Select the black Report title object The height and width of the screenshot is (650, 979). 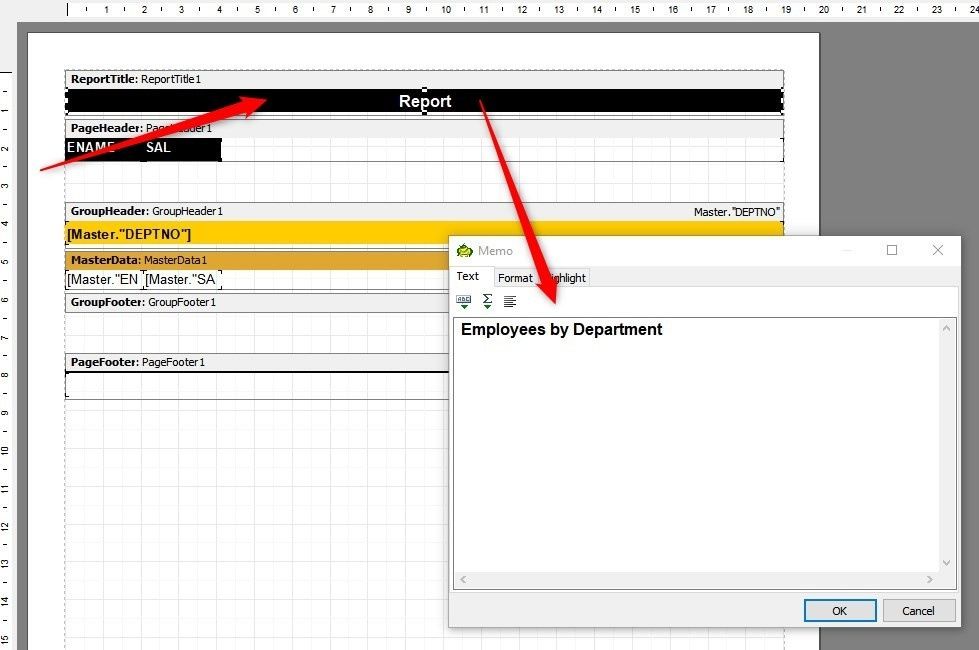coord(424,100)
